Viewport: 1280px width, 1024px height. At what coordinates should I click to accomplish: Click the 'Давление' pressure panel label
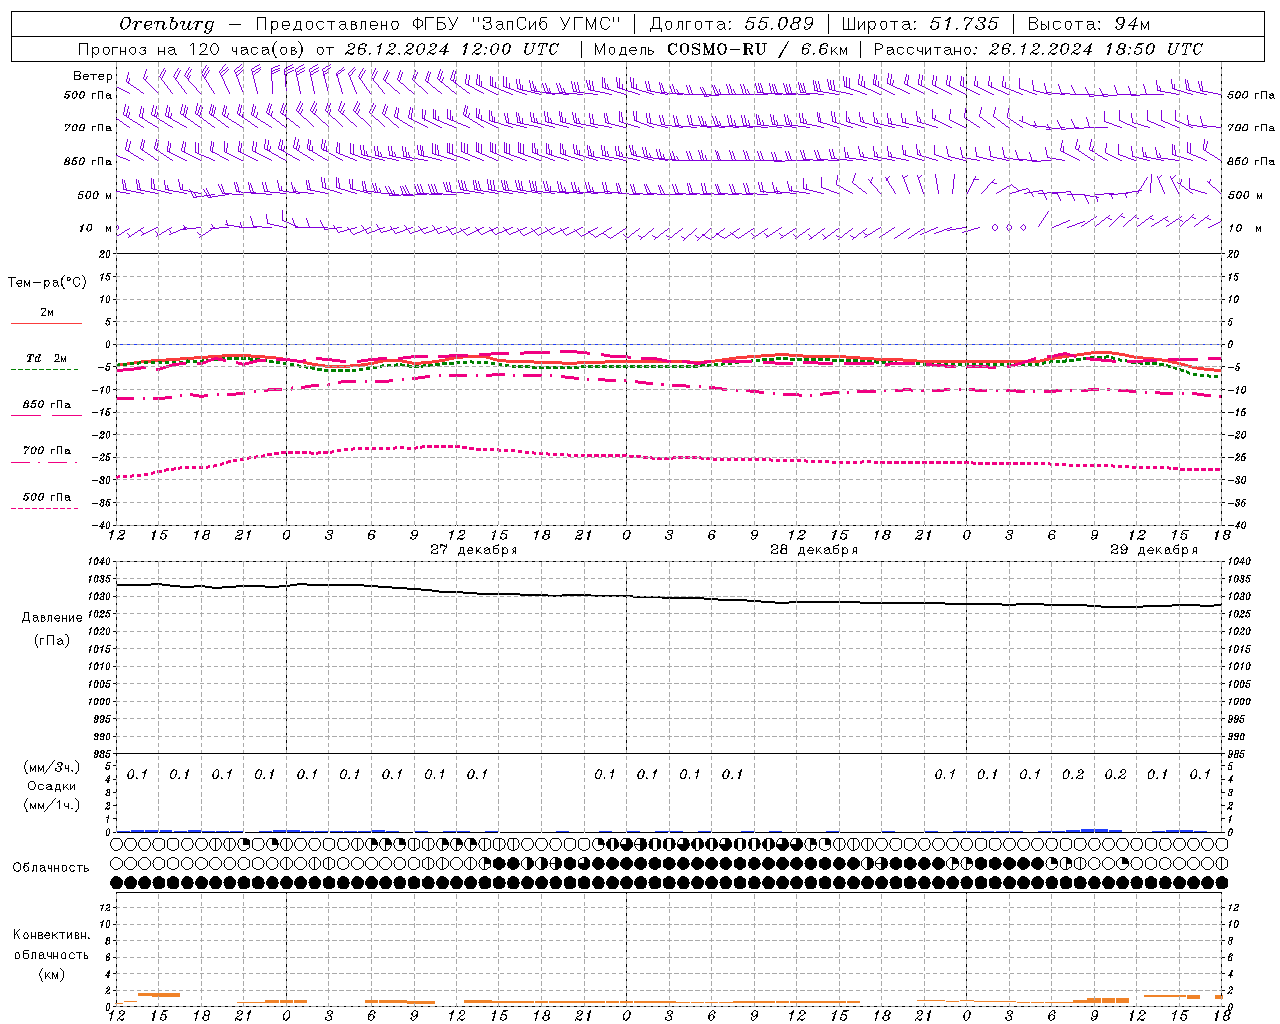click(52, 618)
